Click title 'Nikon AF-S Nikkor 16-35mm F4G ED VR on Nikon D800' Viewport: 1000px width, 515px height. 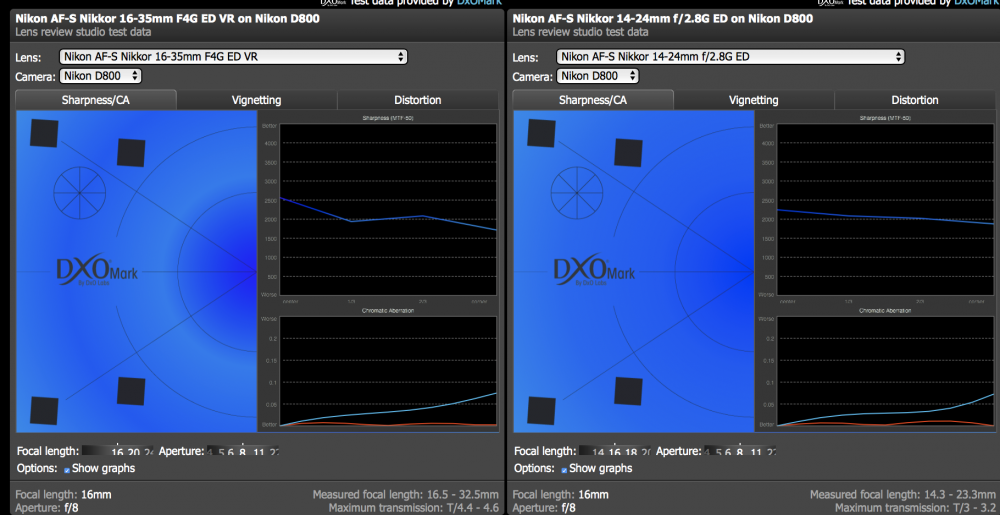[x=168, y=18]
